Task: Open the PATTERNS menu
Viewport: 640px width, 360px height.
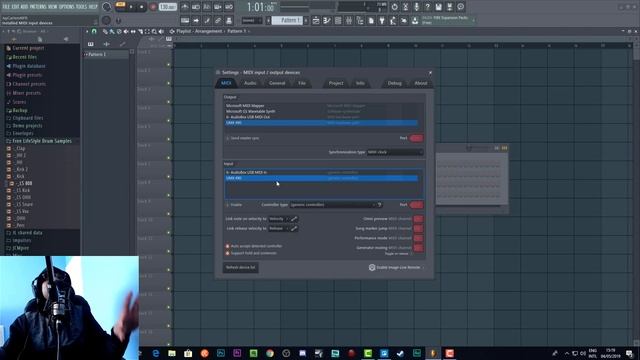Action: (x=39, y=7)
